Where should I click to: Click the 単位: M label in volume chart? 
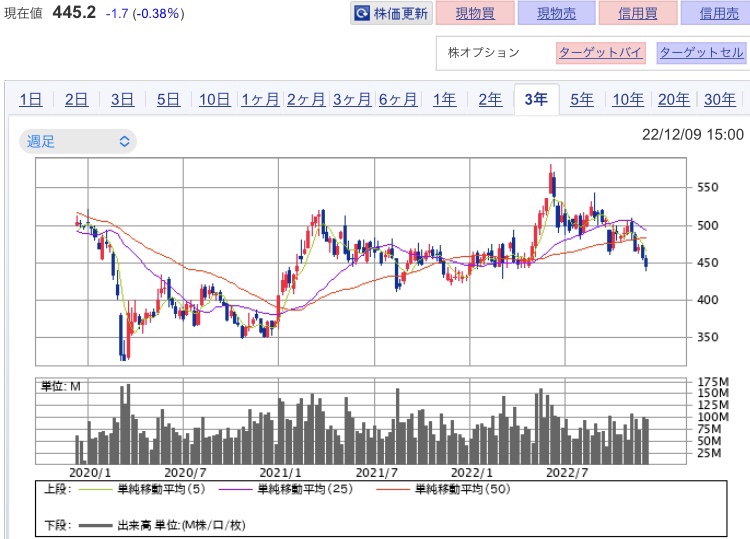coord(60,386)
